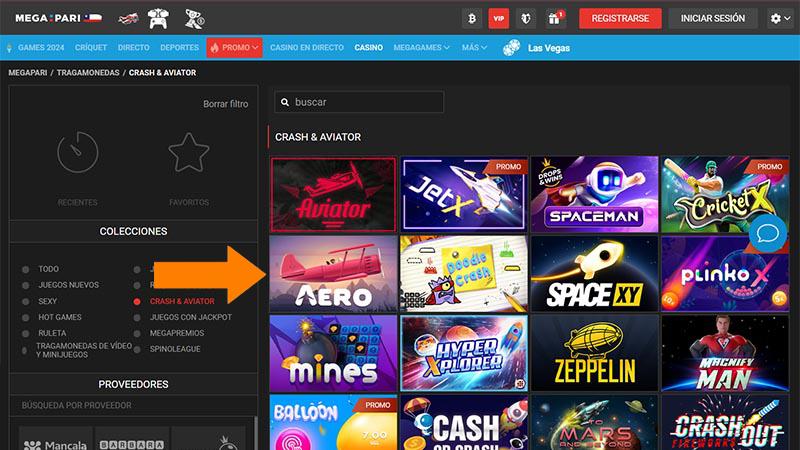Open DIRECTO menu item

click(134, 47)
